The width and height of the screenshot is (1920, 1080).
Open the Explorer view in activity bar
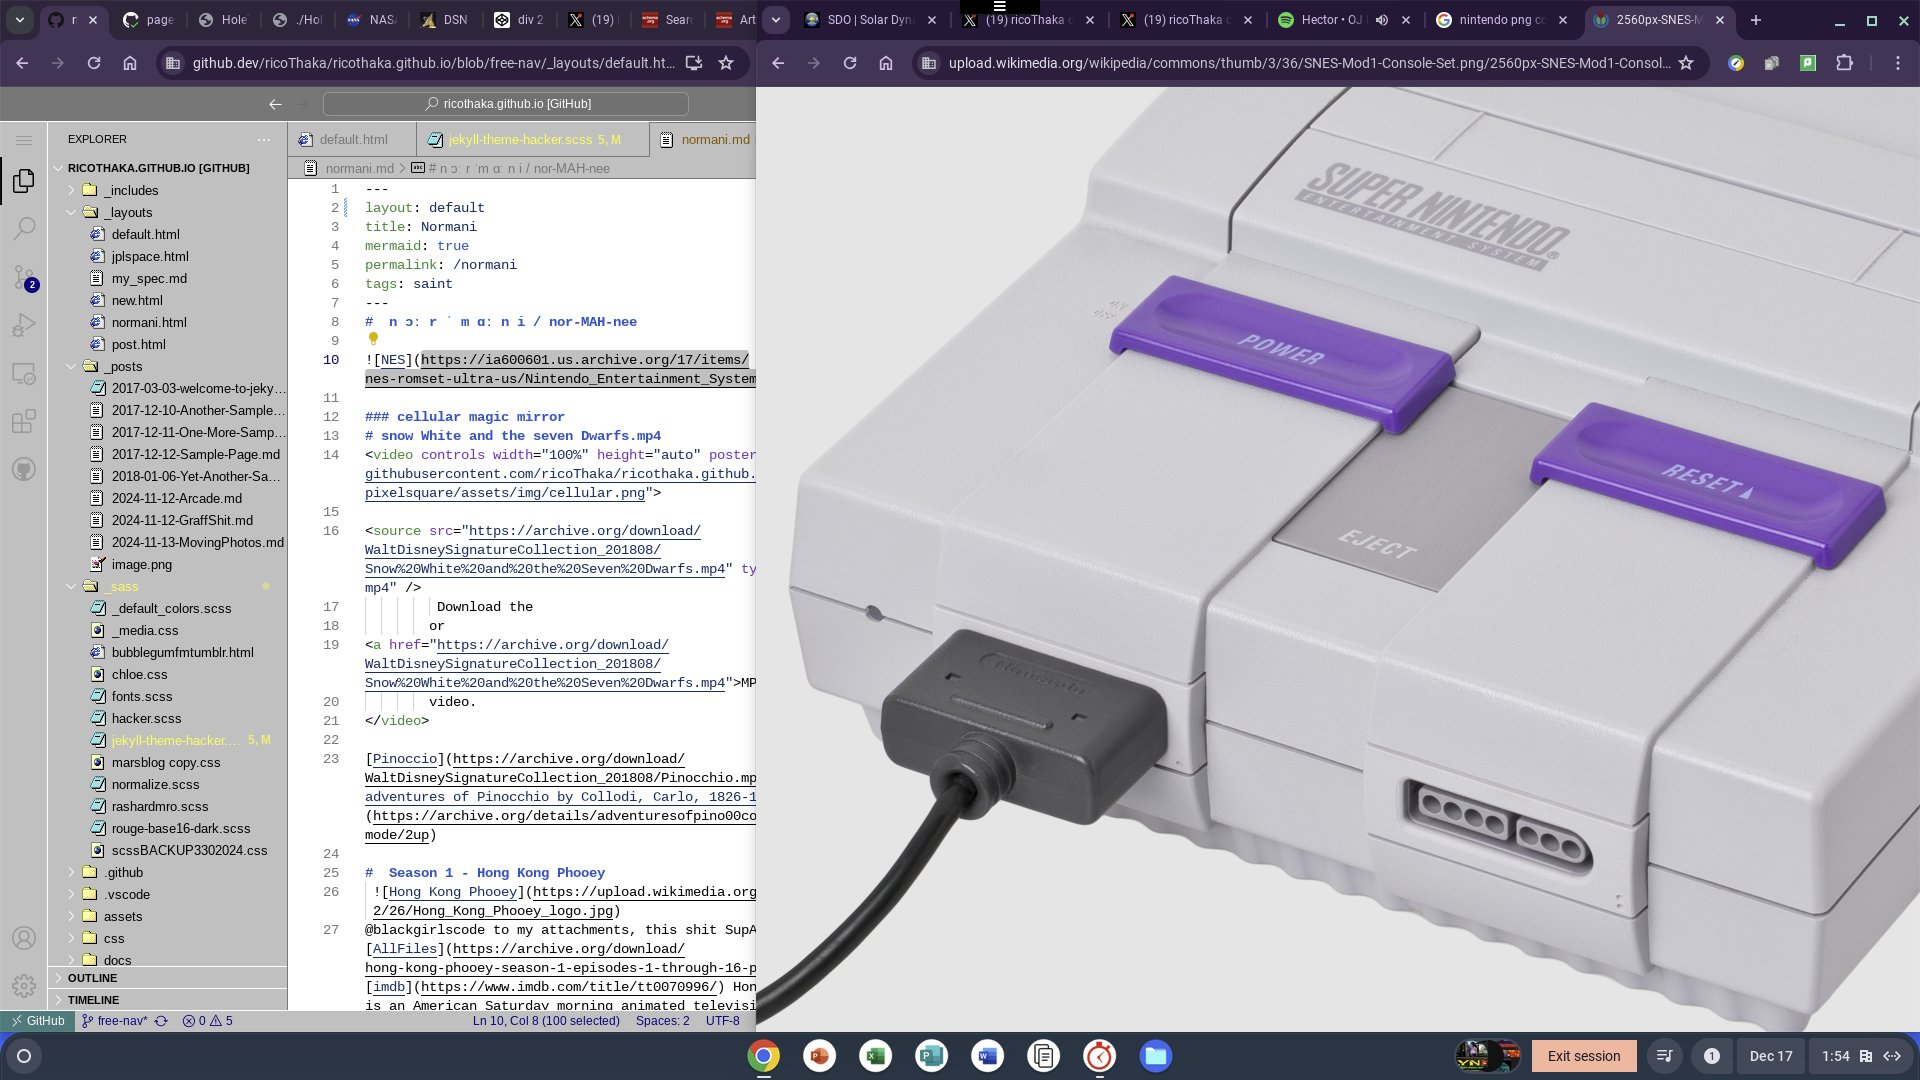click(24, 181)
